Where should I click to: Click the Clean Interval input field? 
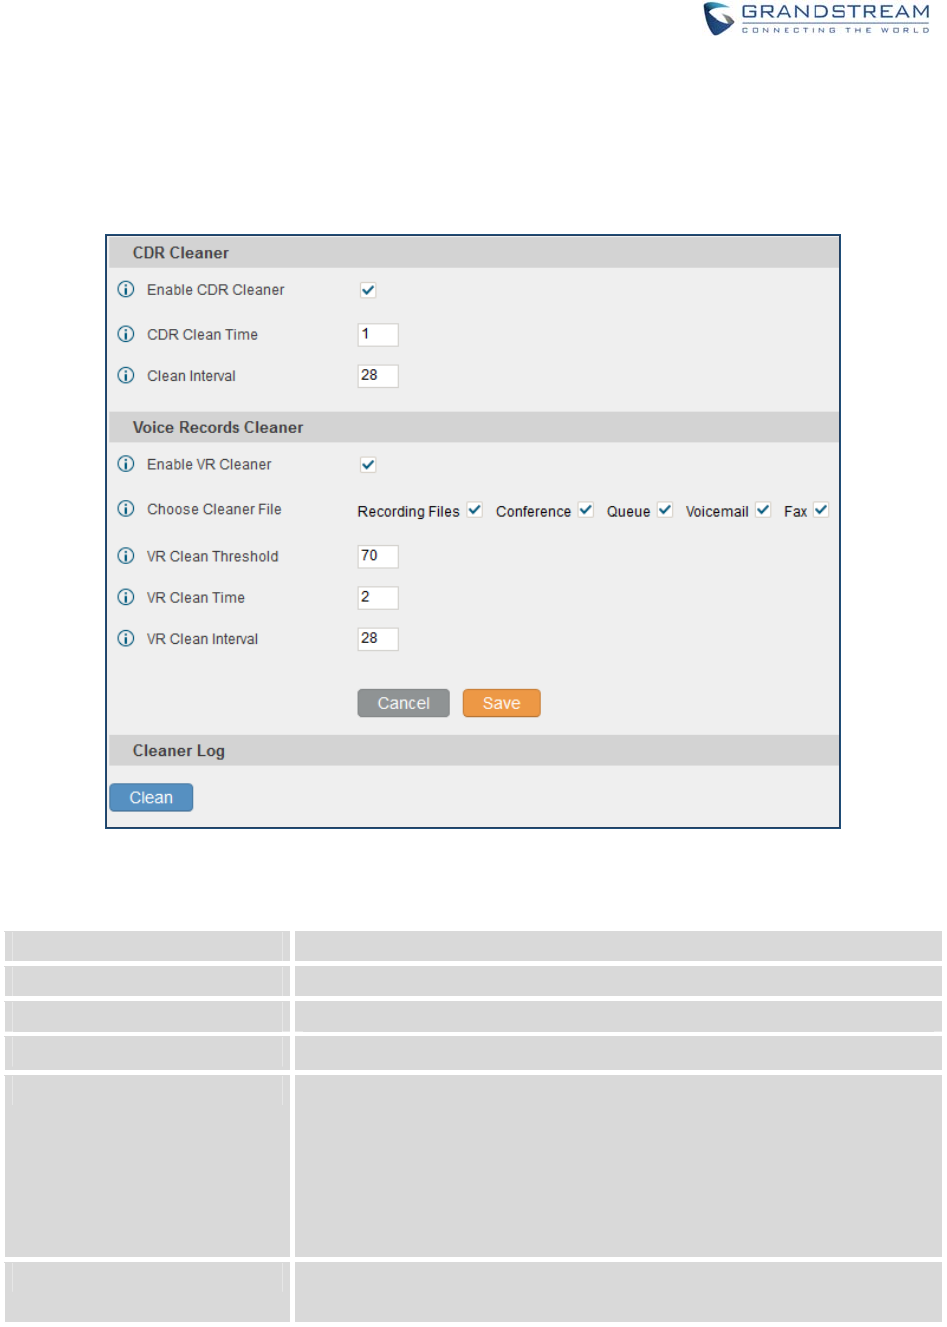point(378,376)
